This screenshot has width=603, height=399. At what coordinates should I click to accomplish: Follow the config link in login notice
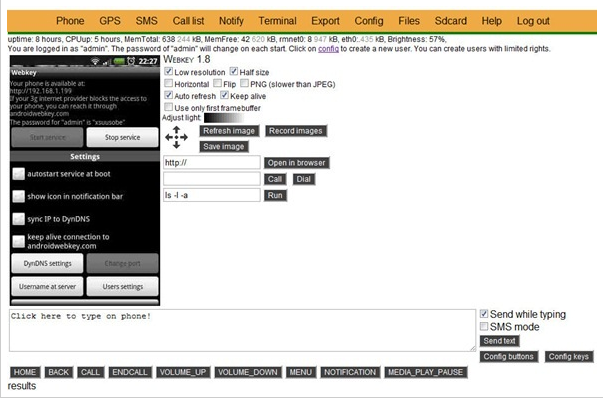click(x=328, y=49)
